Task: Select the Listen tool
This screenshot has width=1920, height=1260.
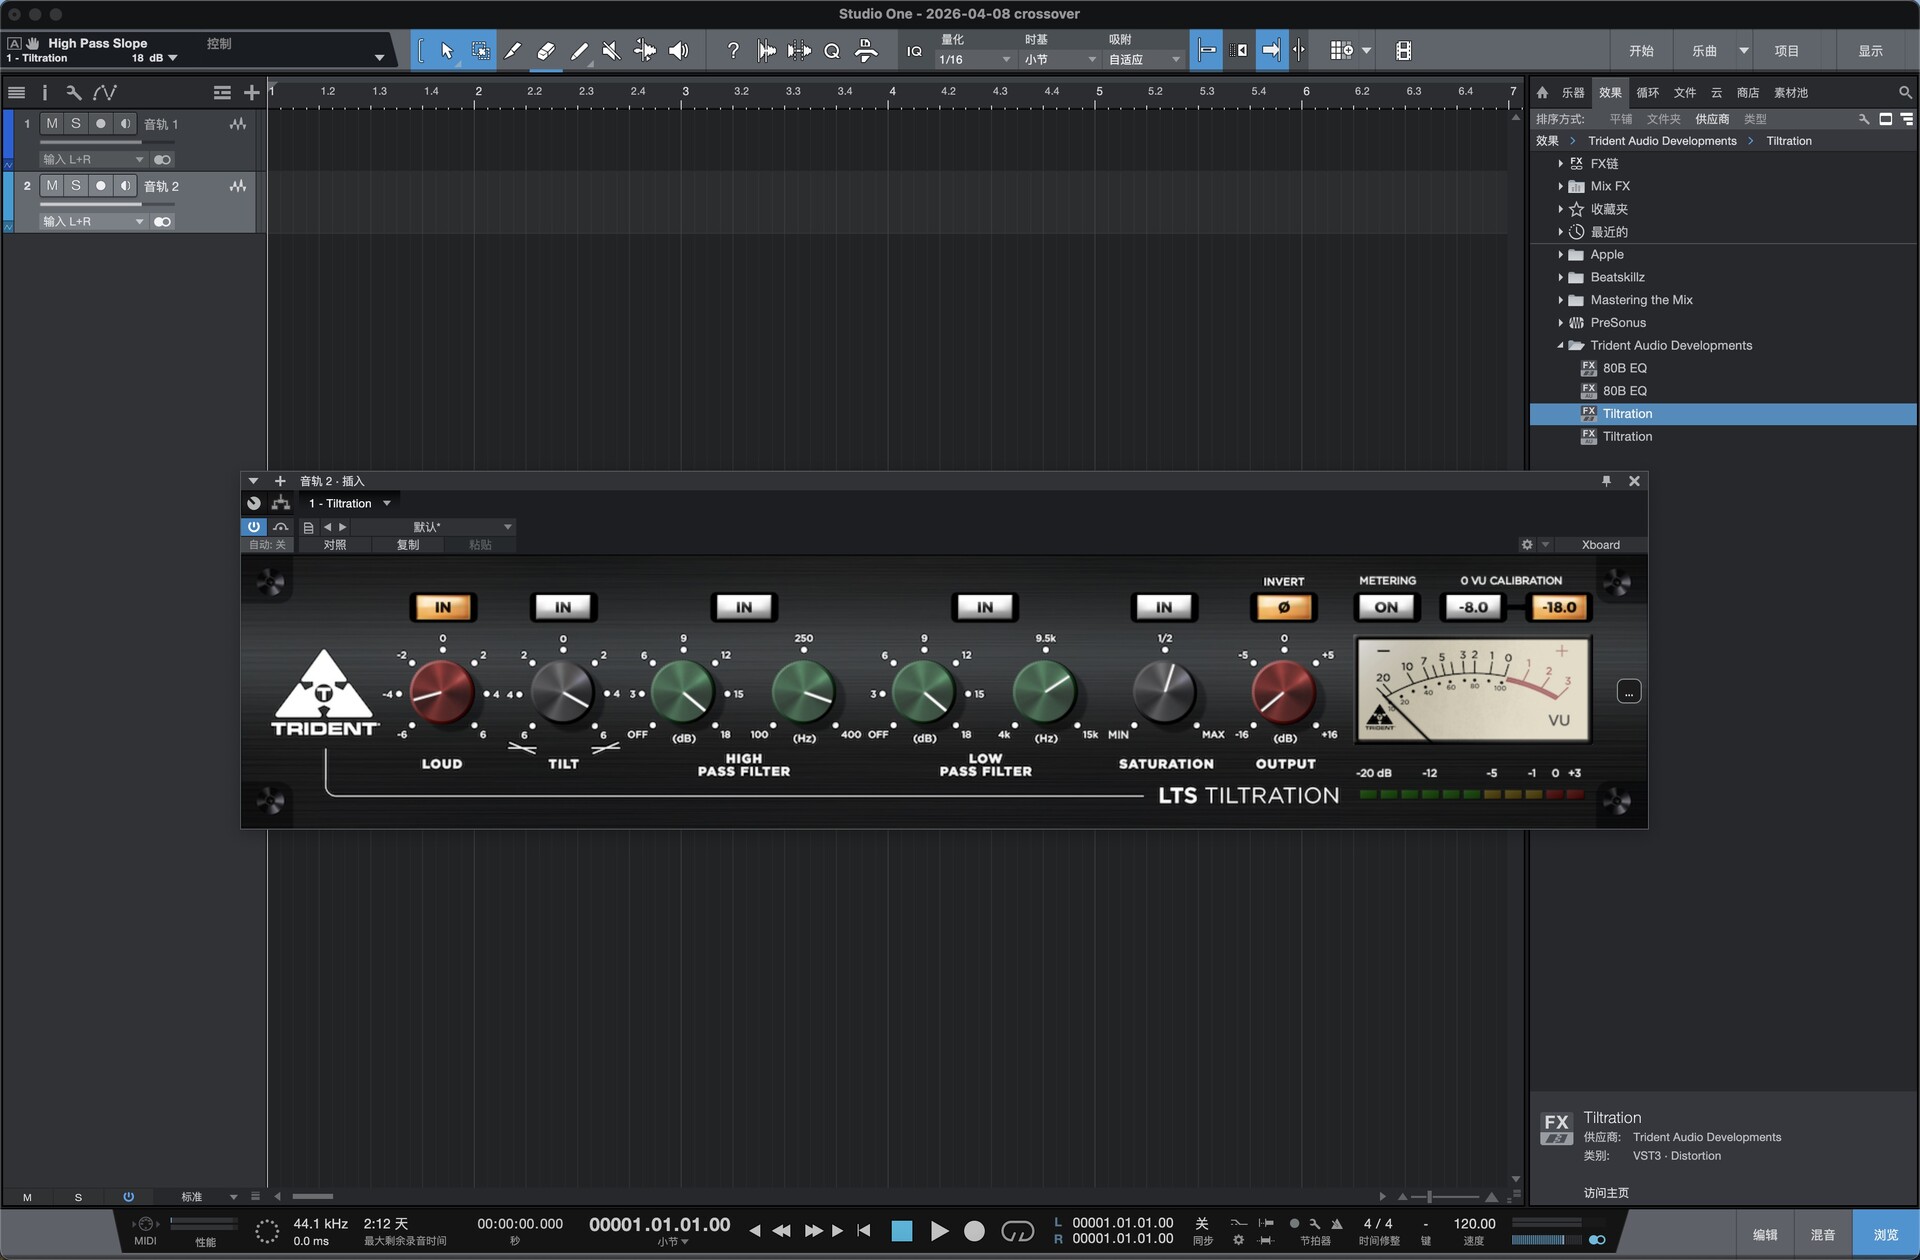Action: coord(679,50)
